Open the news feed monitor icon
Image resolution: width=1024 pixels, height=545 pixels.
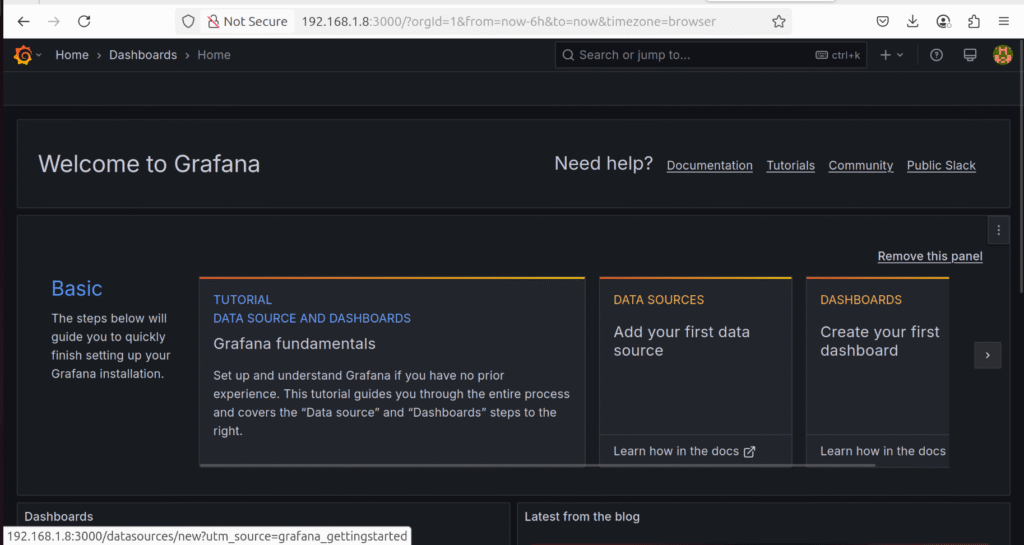click(970, 55)
